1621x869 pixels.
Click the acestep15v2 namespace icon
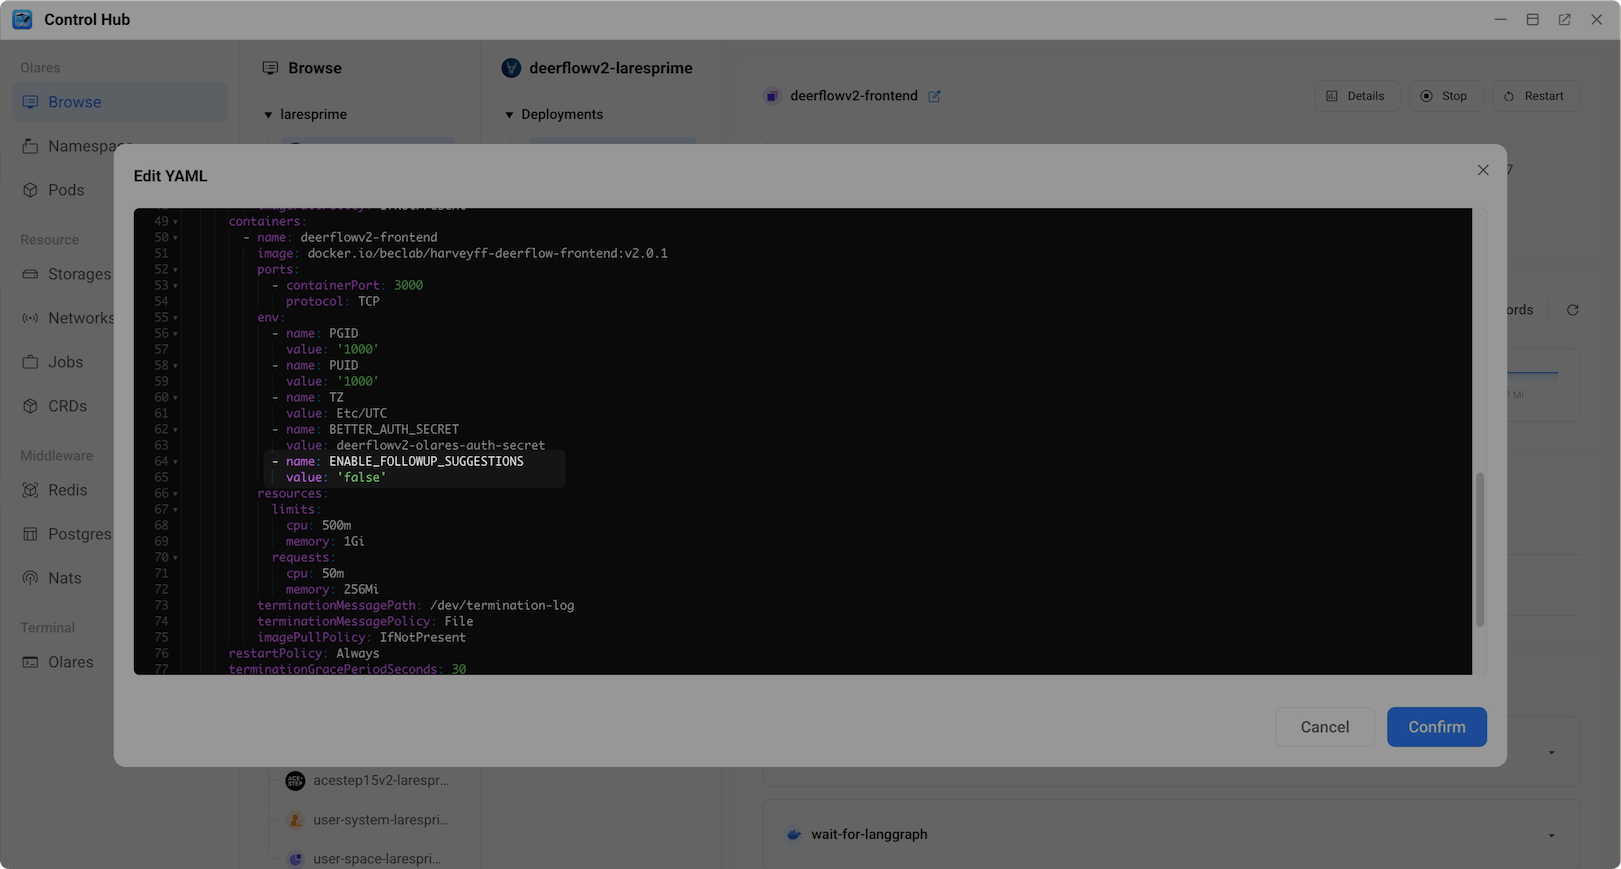tap(295, 780)
